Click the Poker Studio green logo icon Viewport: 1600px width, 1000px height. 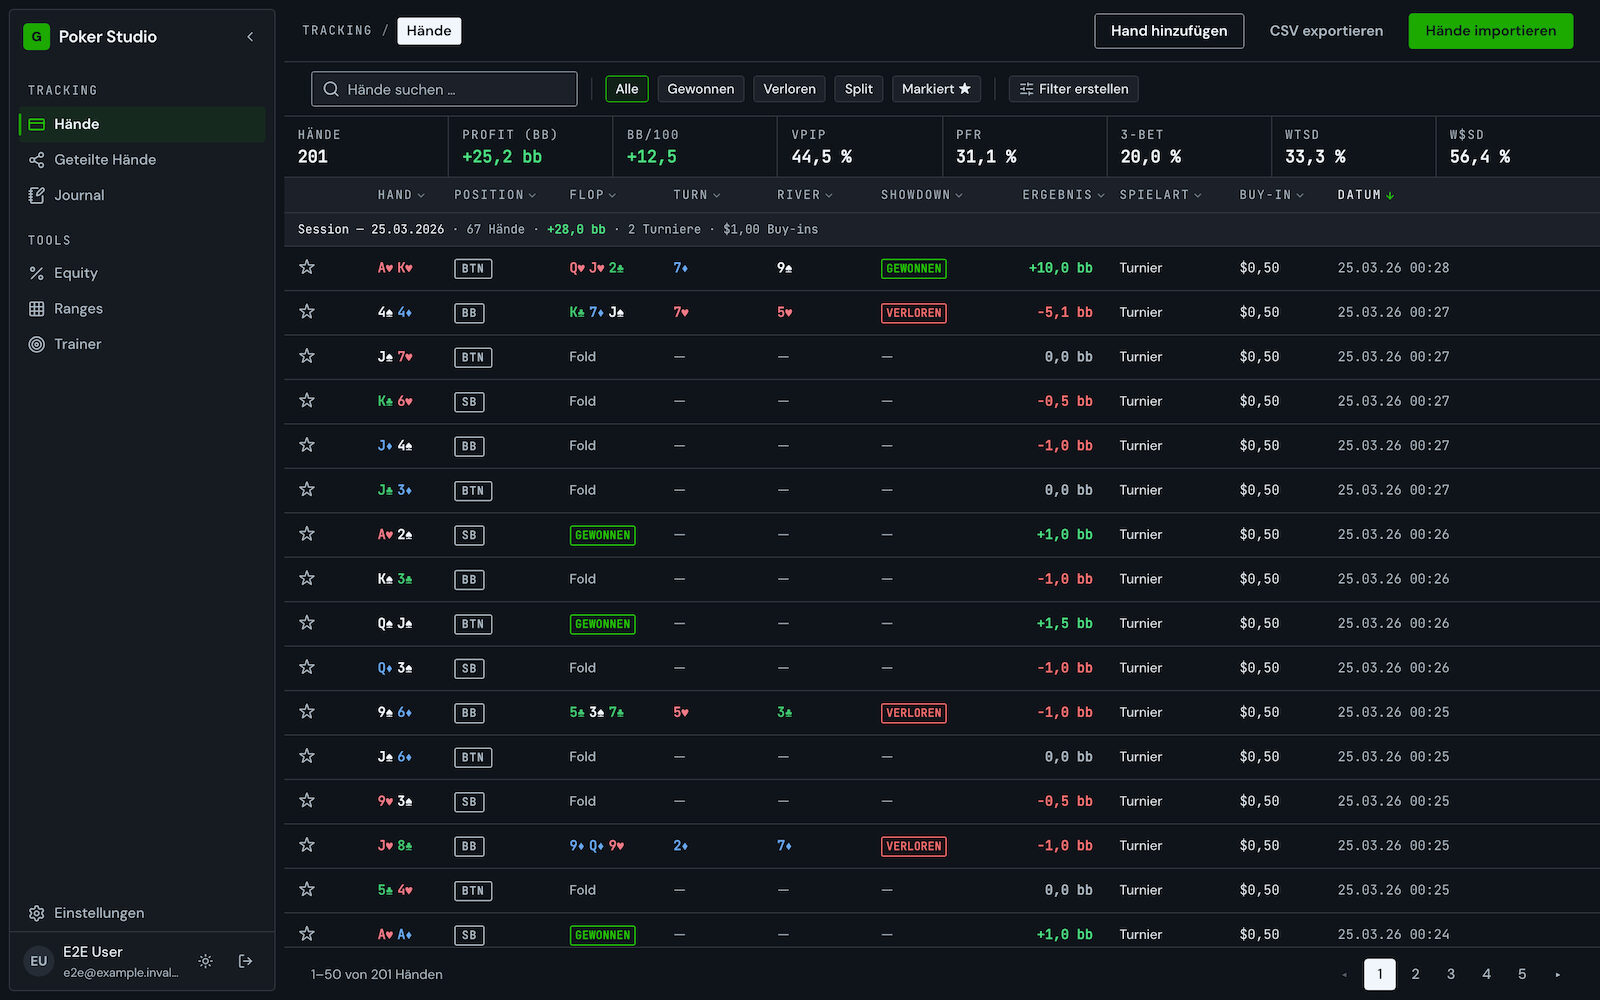click(37, 37)
